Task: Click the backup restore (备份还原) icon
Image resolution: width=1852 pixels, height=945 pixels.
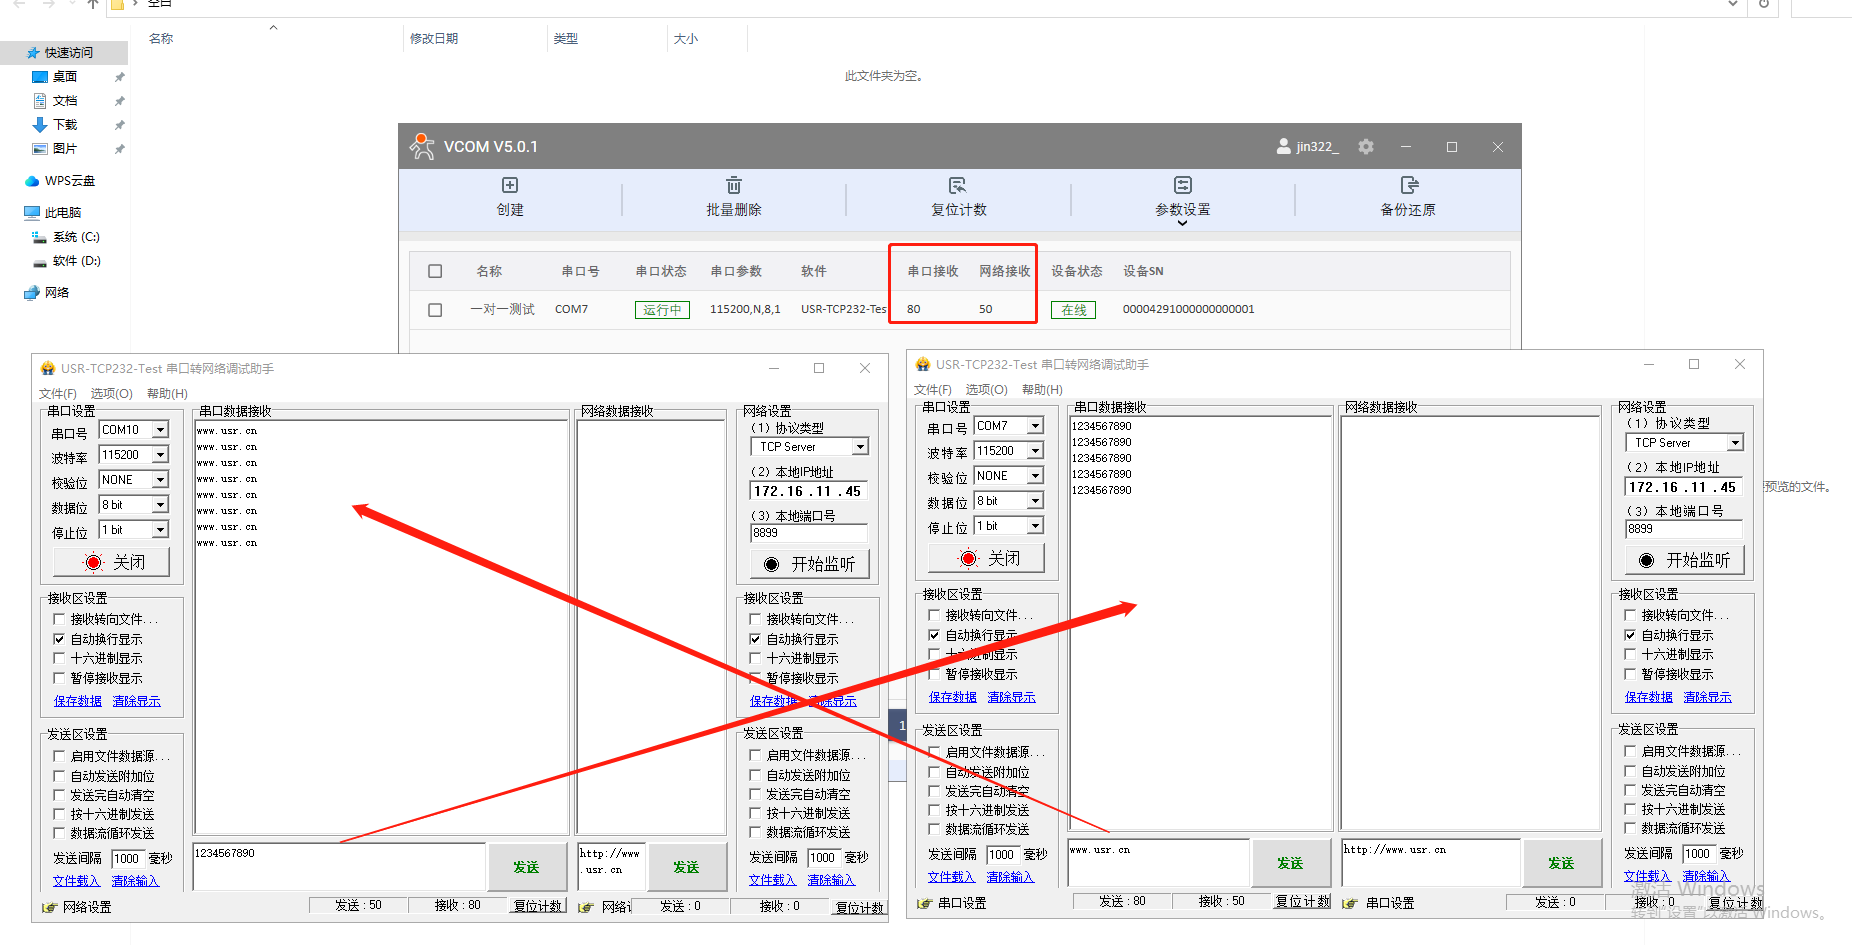Action: pyautogui.click(x=1408, y=186)
